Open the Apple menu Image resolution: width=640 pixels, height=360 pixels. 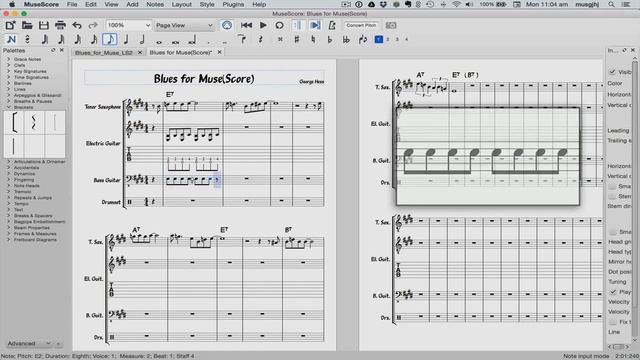point(12,4)
